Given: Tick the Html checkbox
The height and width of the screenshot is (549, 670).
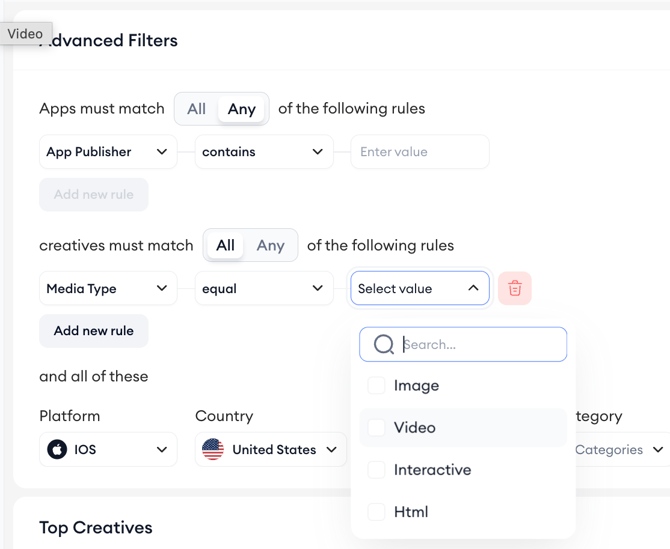Looking at the screenshot, I should [376, 512].
